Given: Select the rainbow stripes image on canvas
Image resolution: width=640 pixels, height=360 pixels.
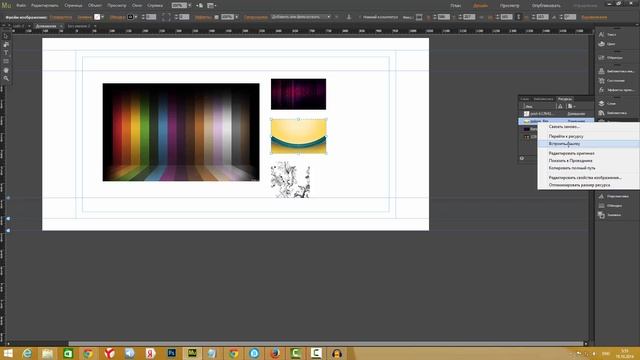Looking at the screenshot, I should click(x=181, y=132).
